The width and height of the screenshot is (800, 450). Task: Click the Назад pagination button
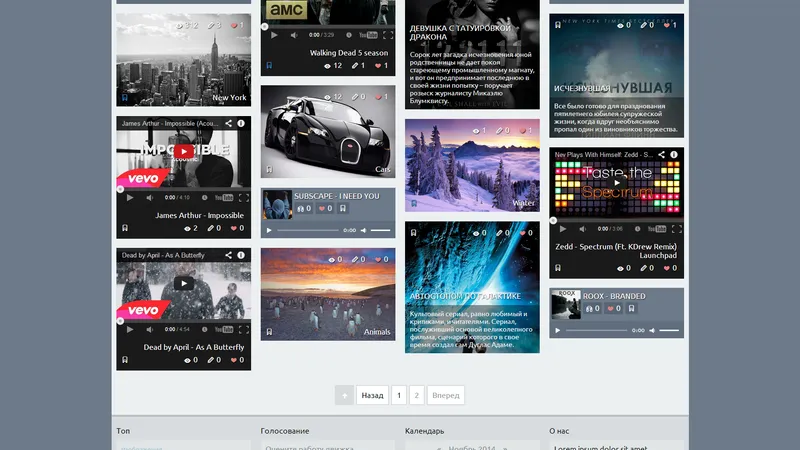click(x=372, y=395)
